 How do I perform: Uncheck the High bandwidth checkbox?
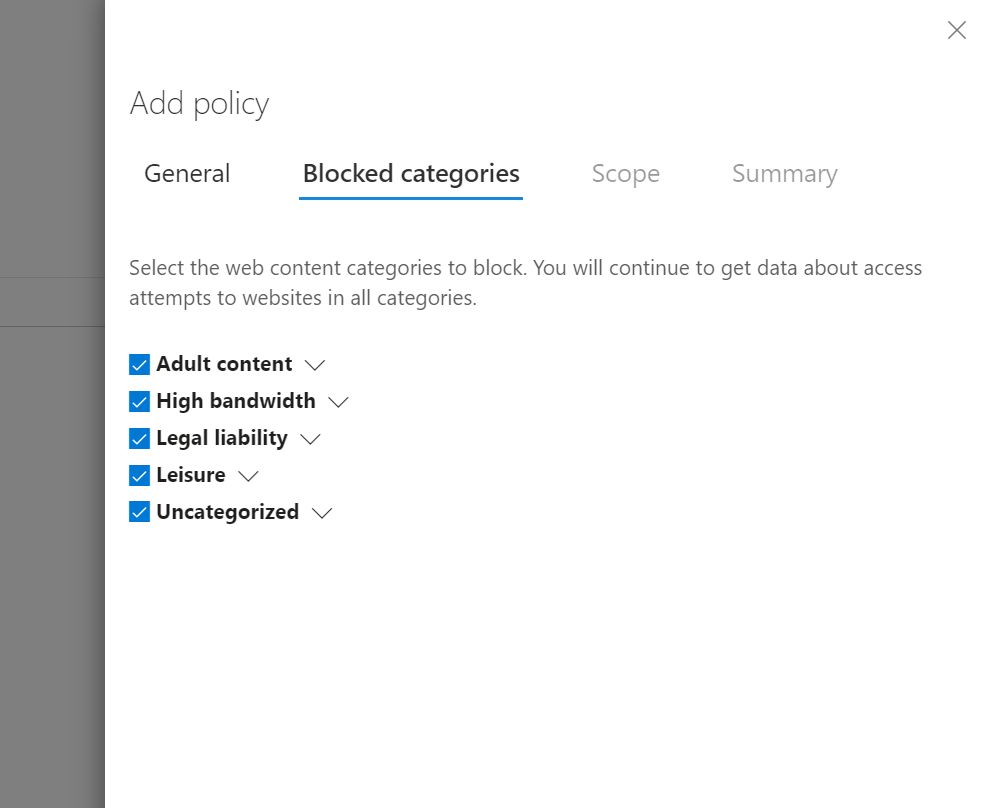pyautogui.click(x=140, y=401)
